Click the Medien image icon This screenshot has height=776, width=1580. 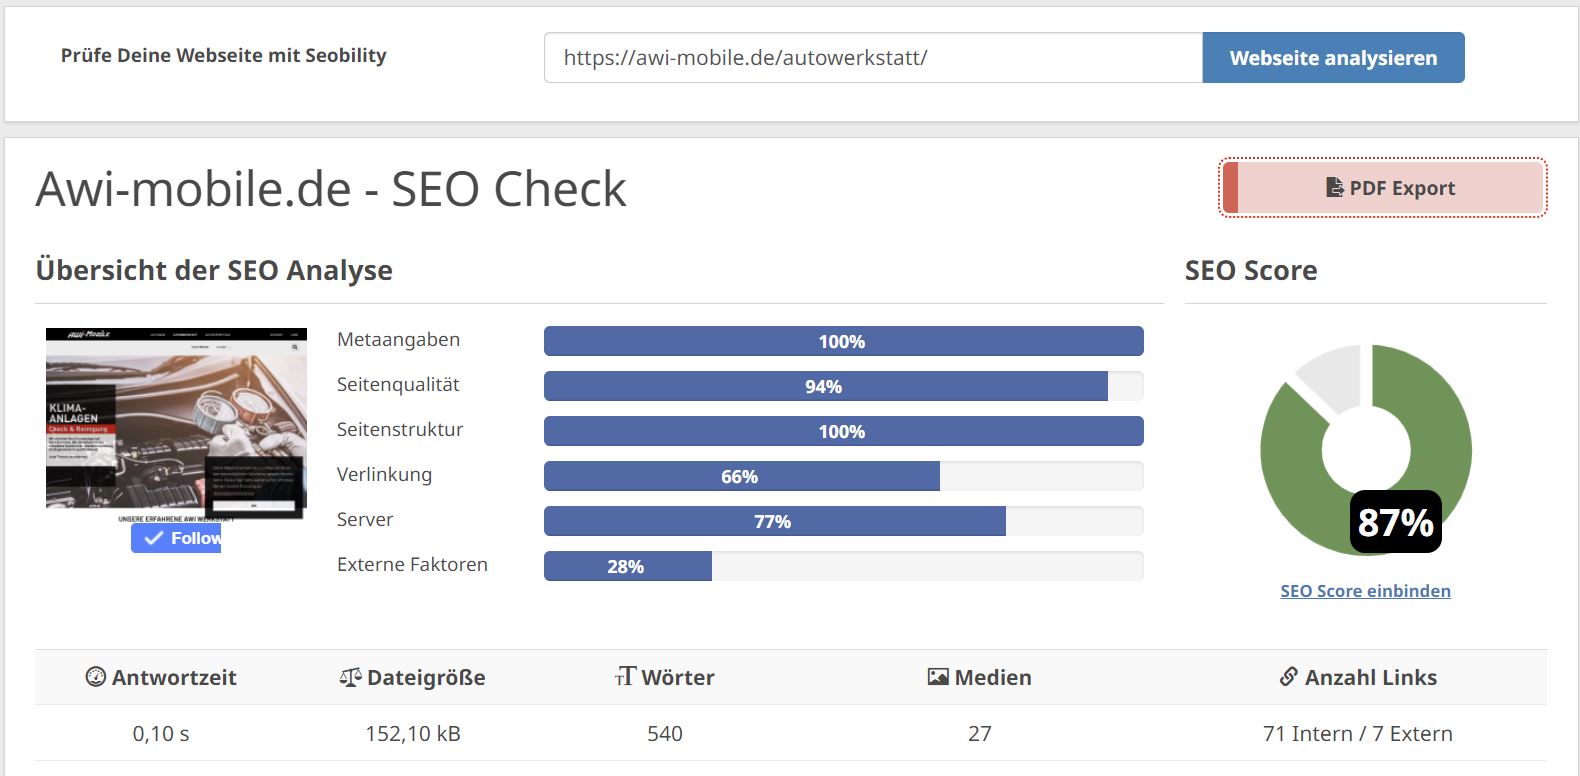[x=938, y=677]
